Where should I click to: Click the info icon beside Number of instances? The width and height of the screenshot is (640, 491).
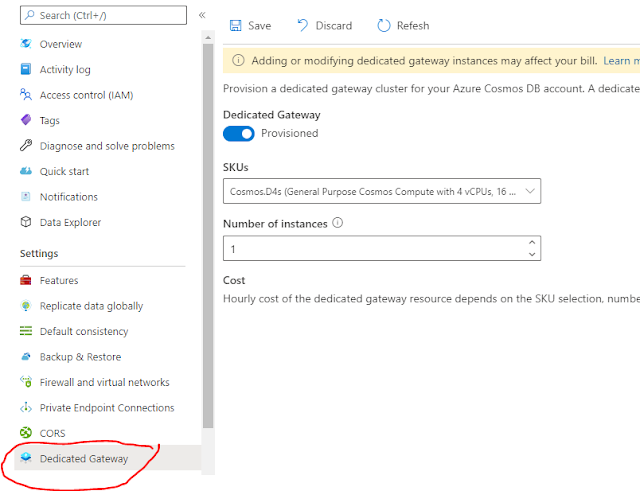[338, 223]
